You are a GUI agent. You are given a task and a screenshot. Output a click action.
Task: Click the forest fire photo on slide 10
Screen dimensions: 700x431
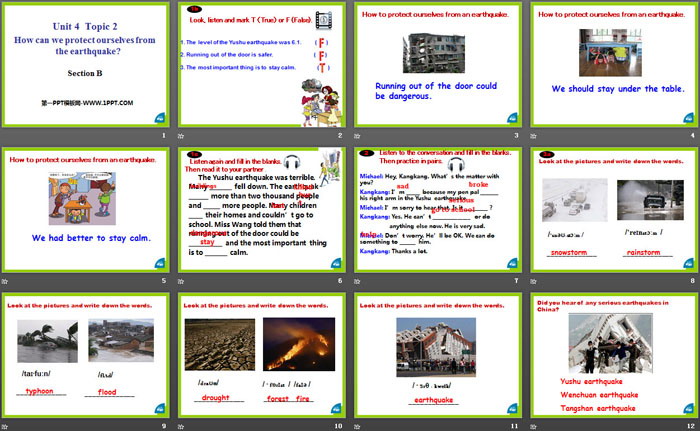299,344
